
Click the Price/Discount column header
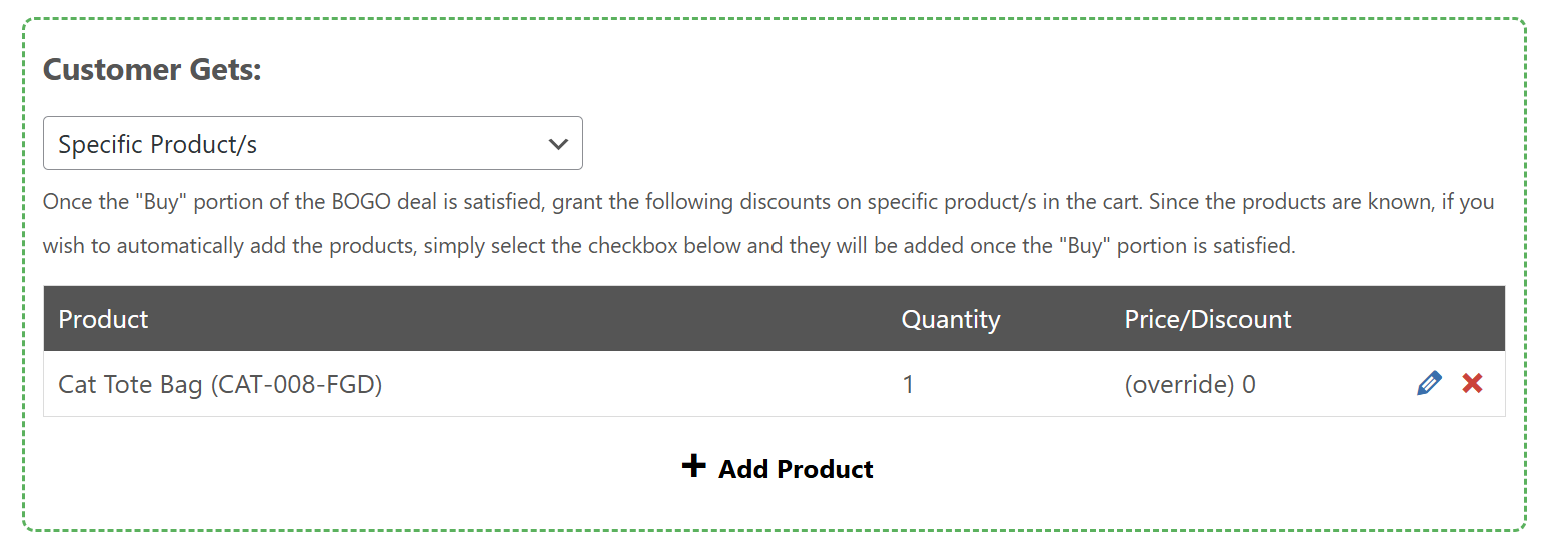[1207, 319]
